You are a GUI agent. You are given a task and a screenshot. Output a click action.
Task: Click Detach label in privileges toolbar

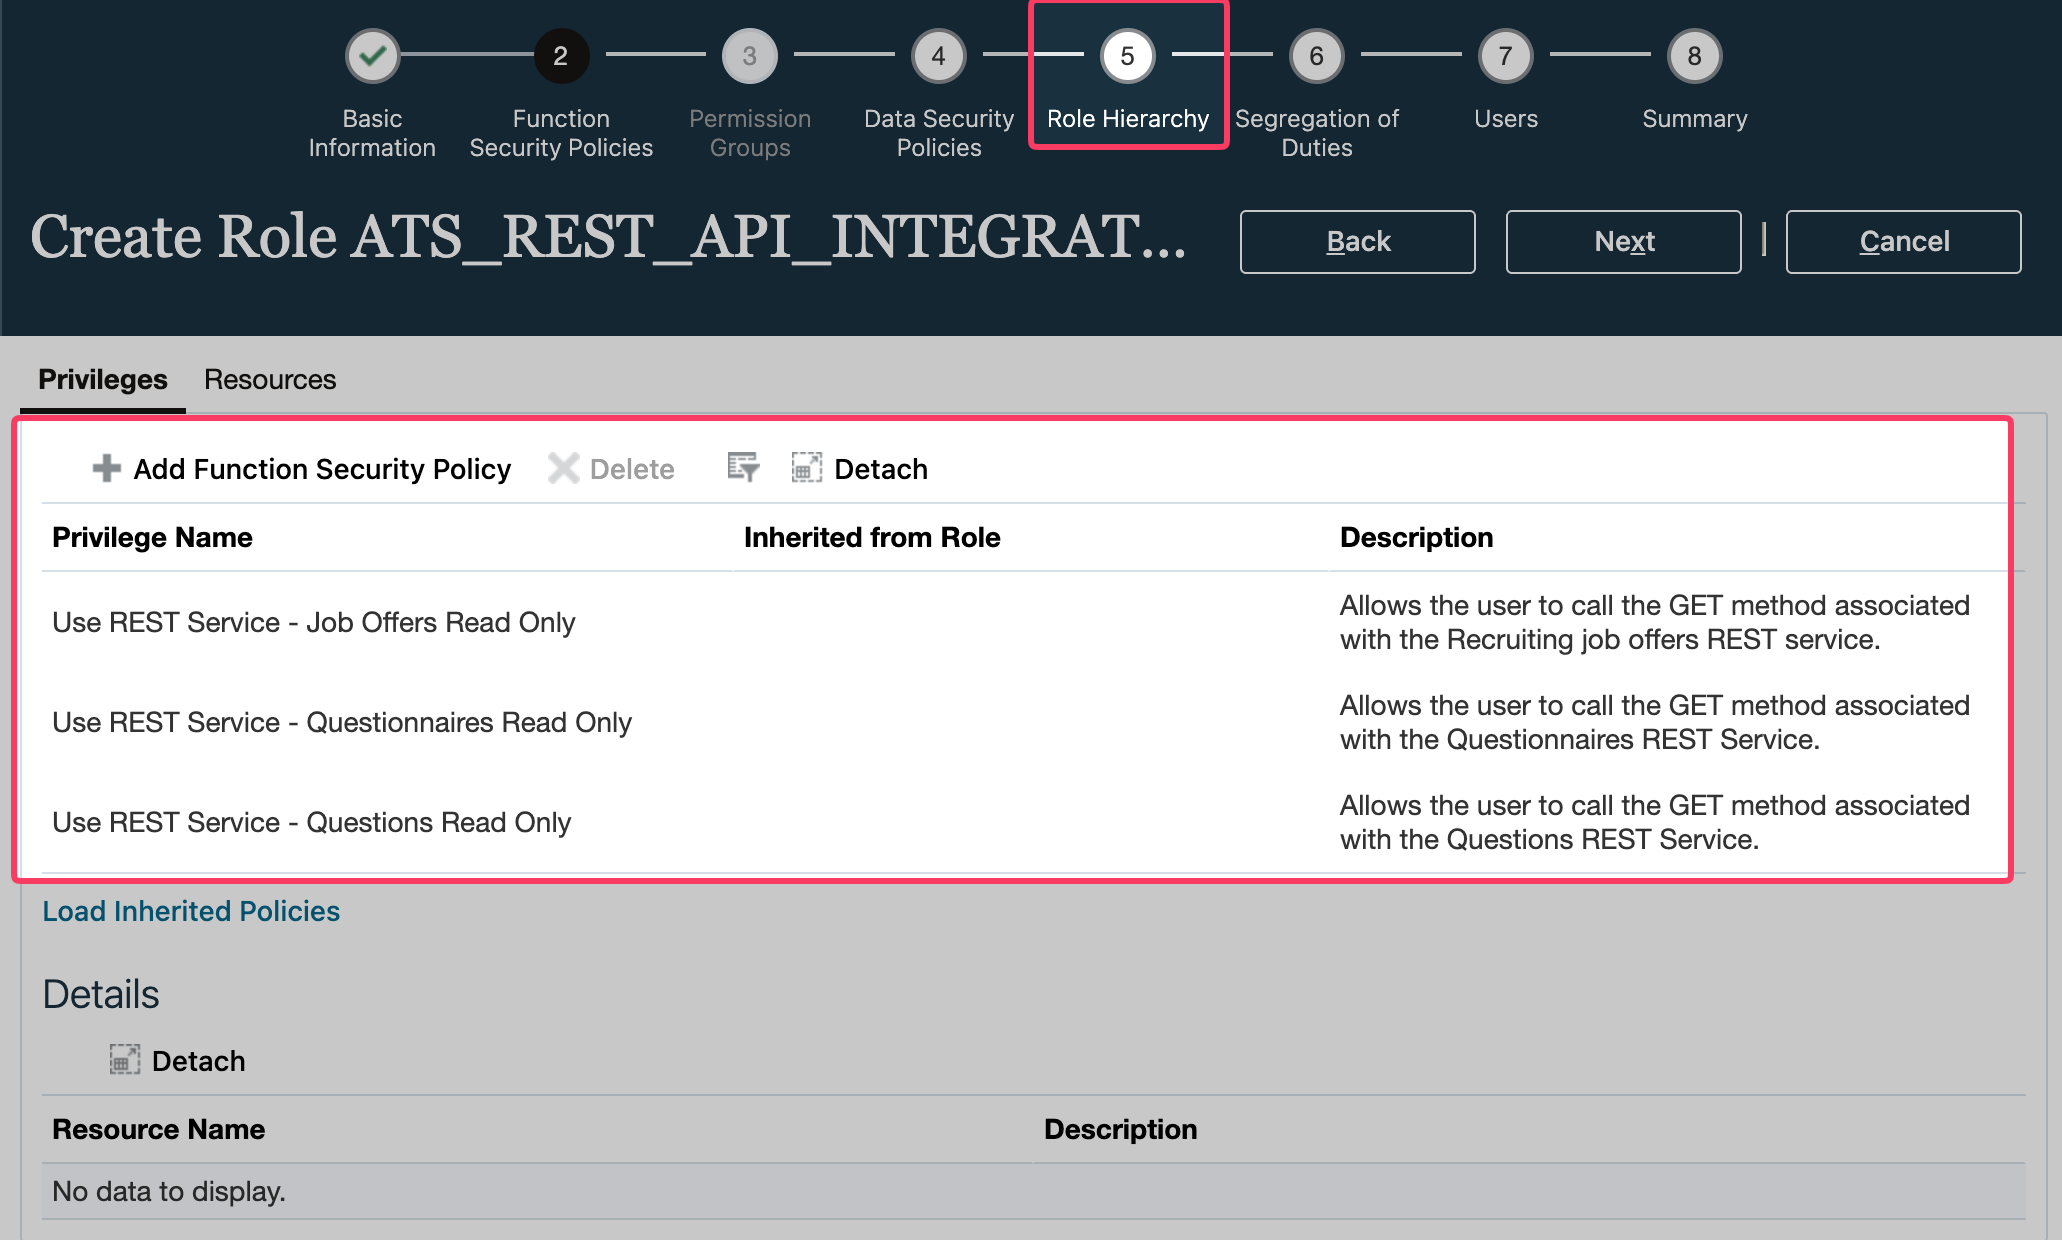click(881, 469)
